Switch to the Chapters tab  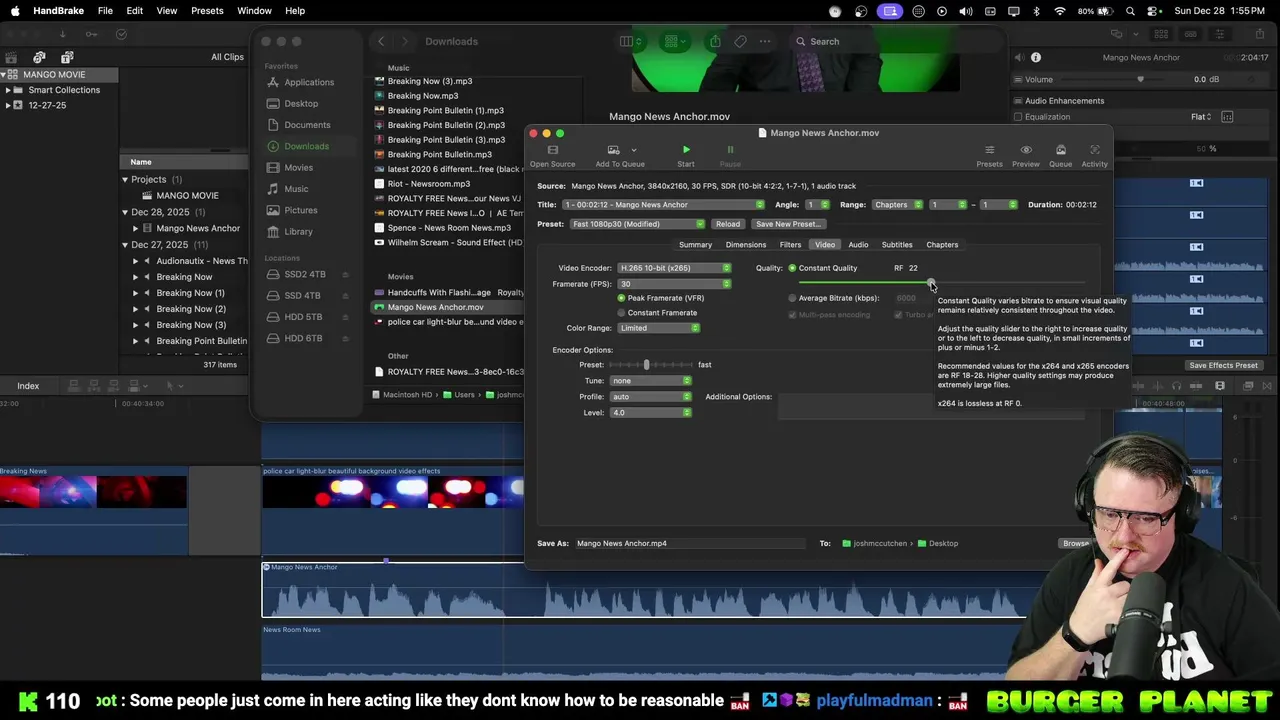(x=942, y=245)
